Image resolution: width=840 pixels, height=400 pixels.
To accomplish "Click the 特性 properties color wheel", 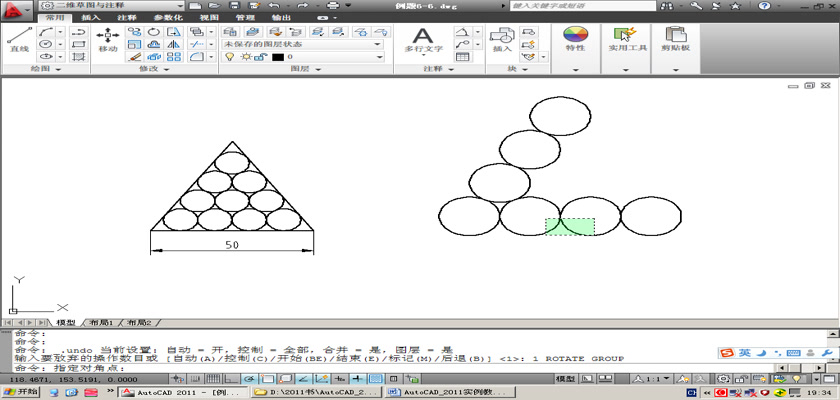I will [575, 40].
